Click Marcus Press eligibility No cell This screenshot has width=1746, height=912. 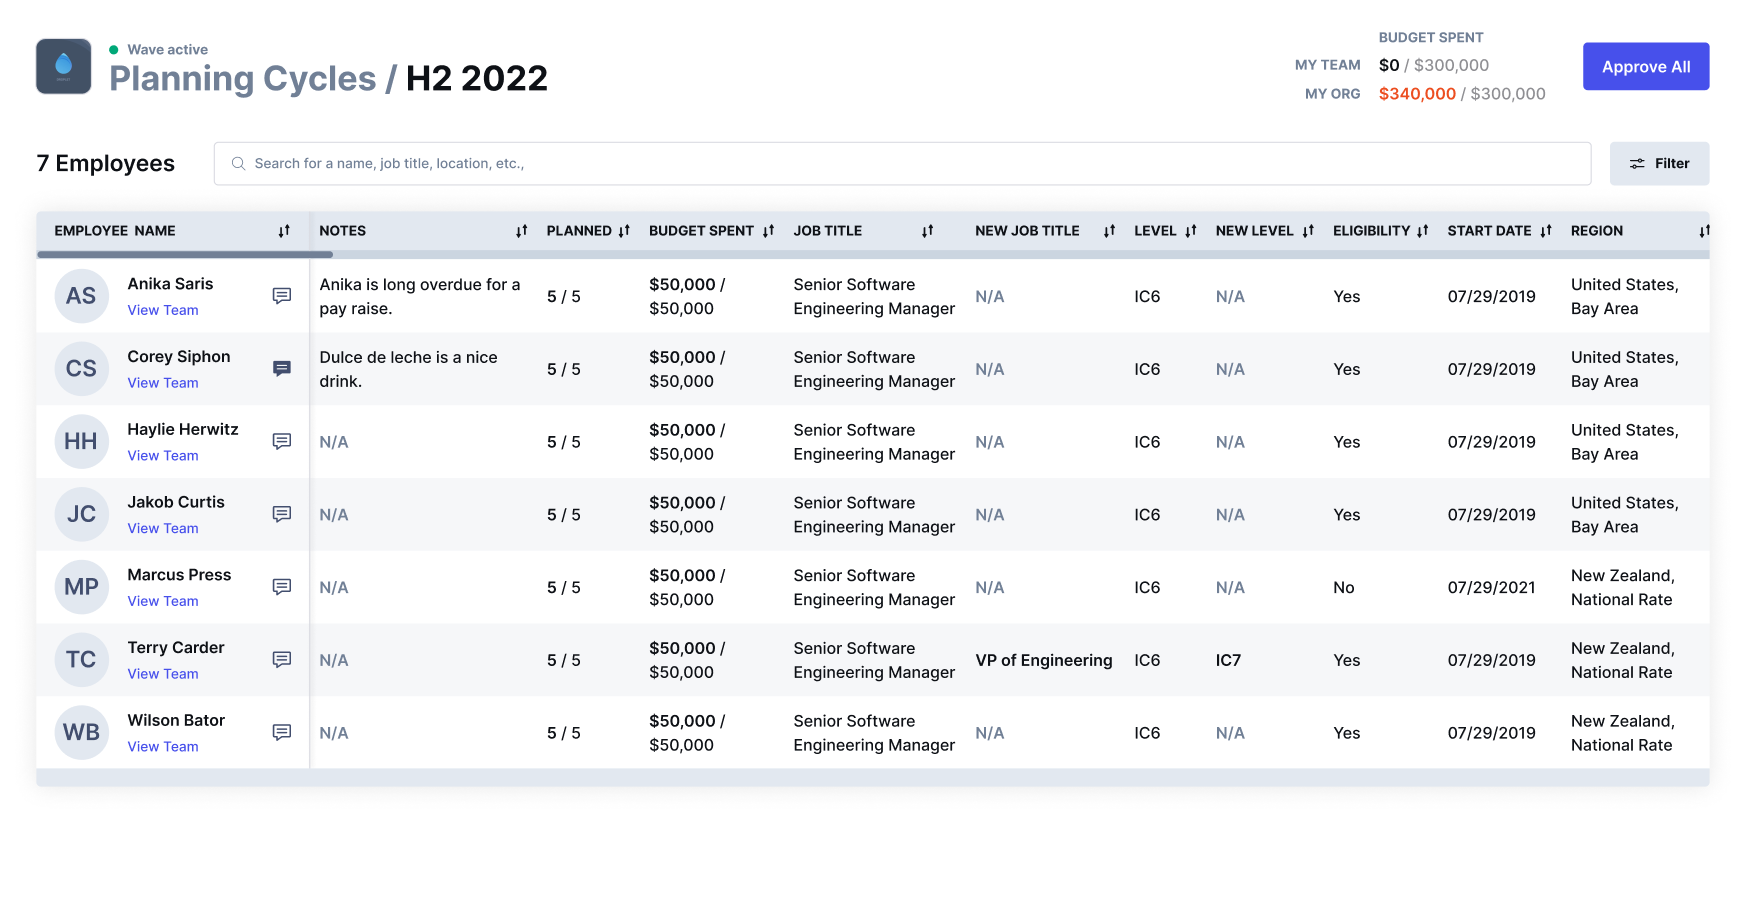[x=1343, y=588]
